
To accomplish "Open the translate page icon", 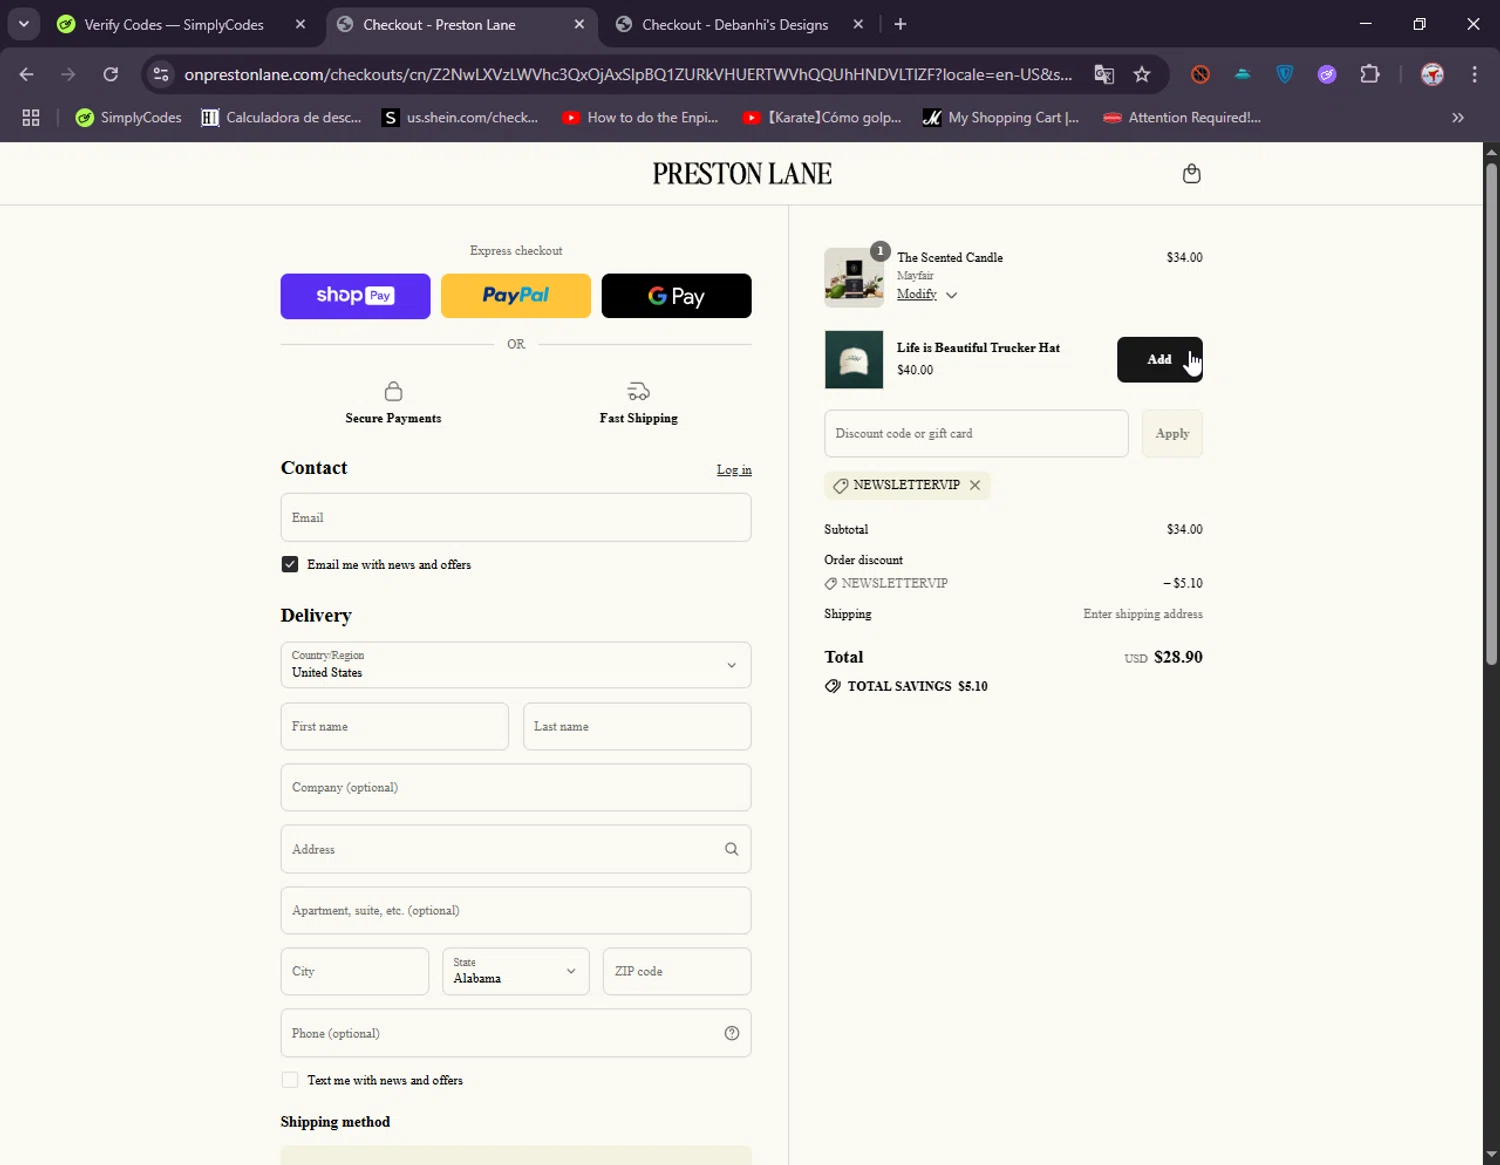I will [1104, 74].
